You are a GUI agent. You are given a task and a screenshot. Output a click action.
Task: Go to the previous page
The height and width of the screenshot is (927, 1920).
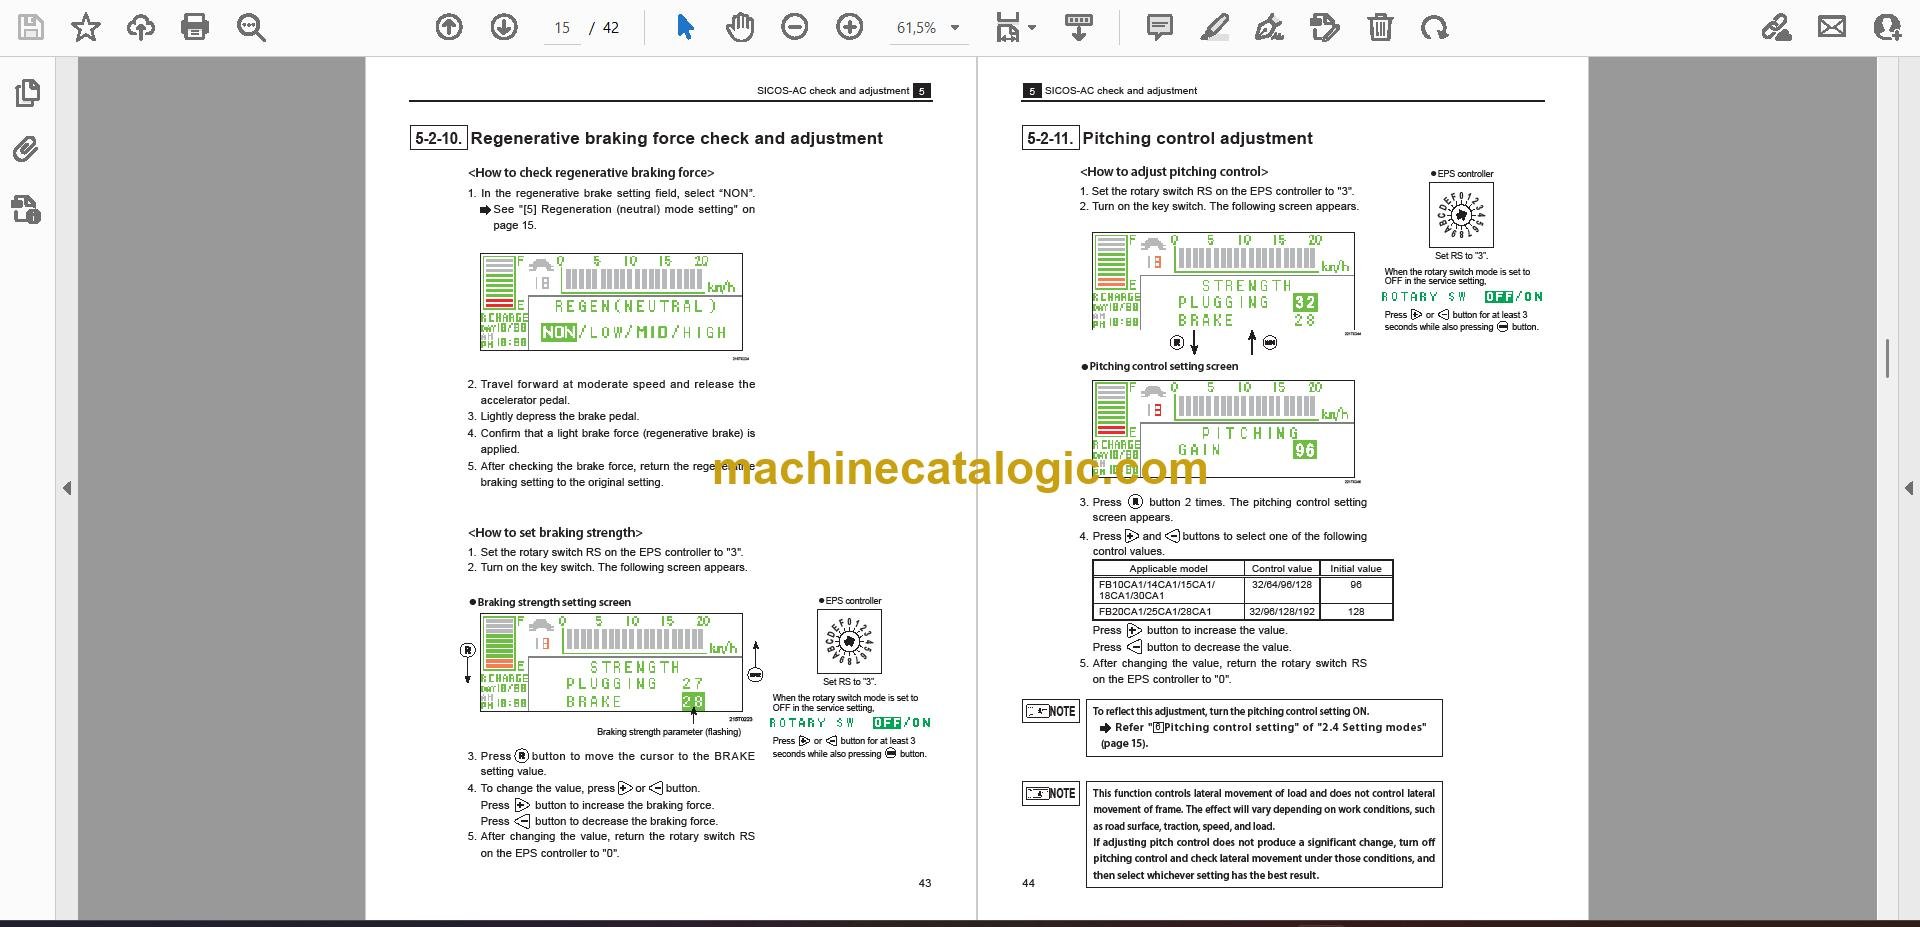click(449, 27)
